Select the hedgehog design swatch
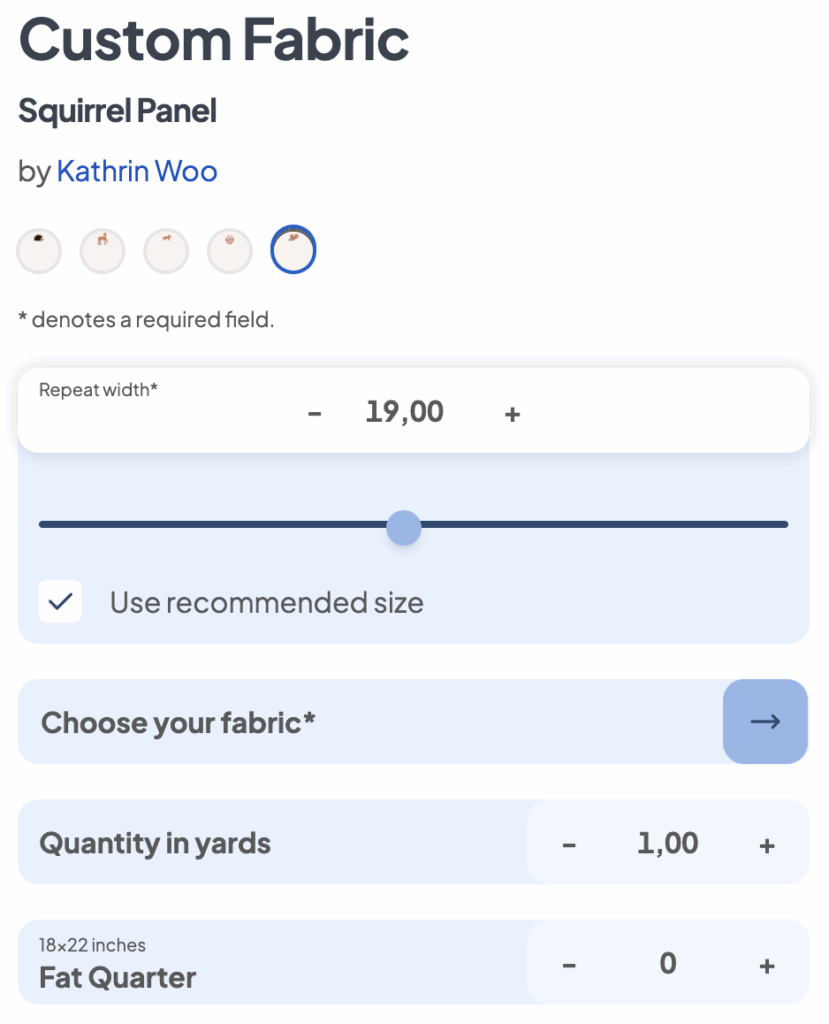The width and height of the screenshot is (829, 1024). 39,251
